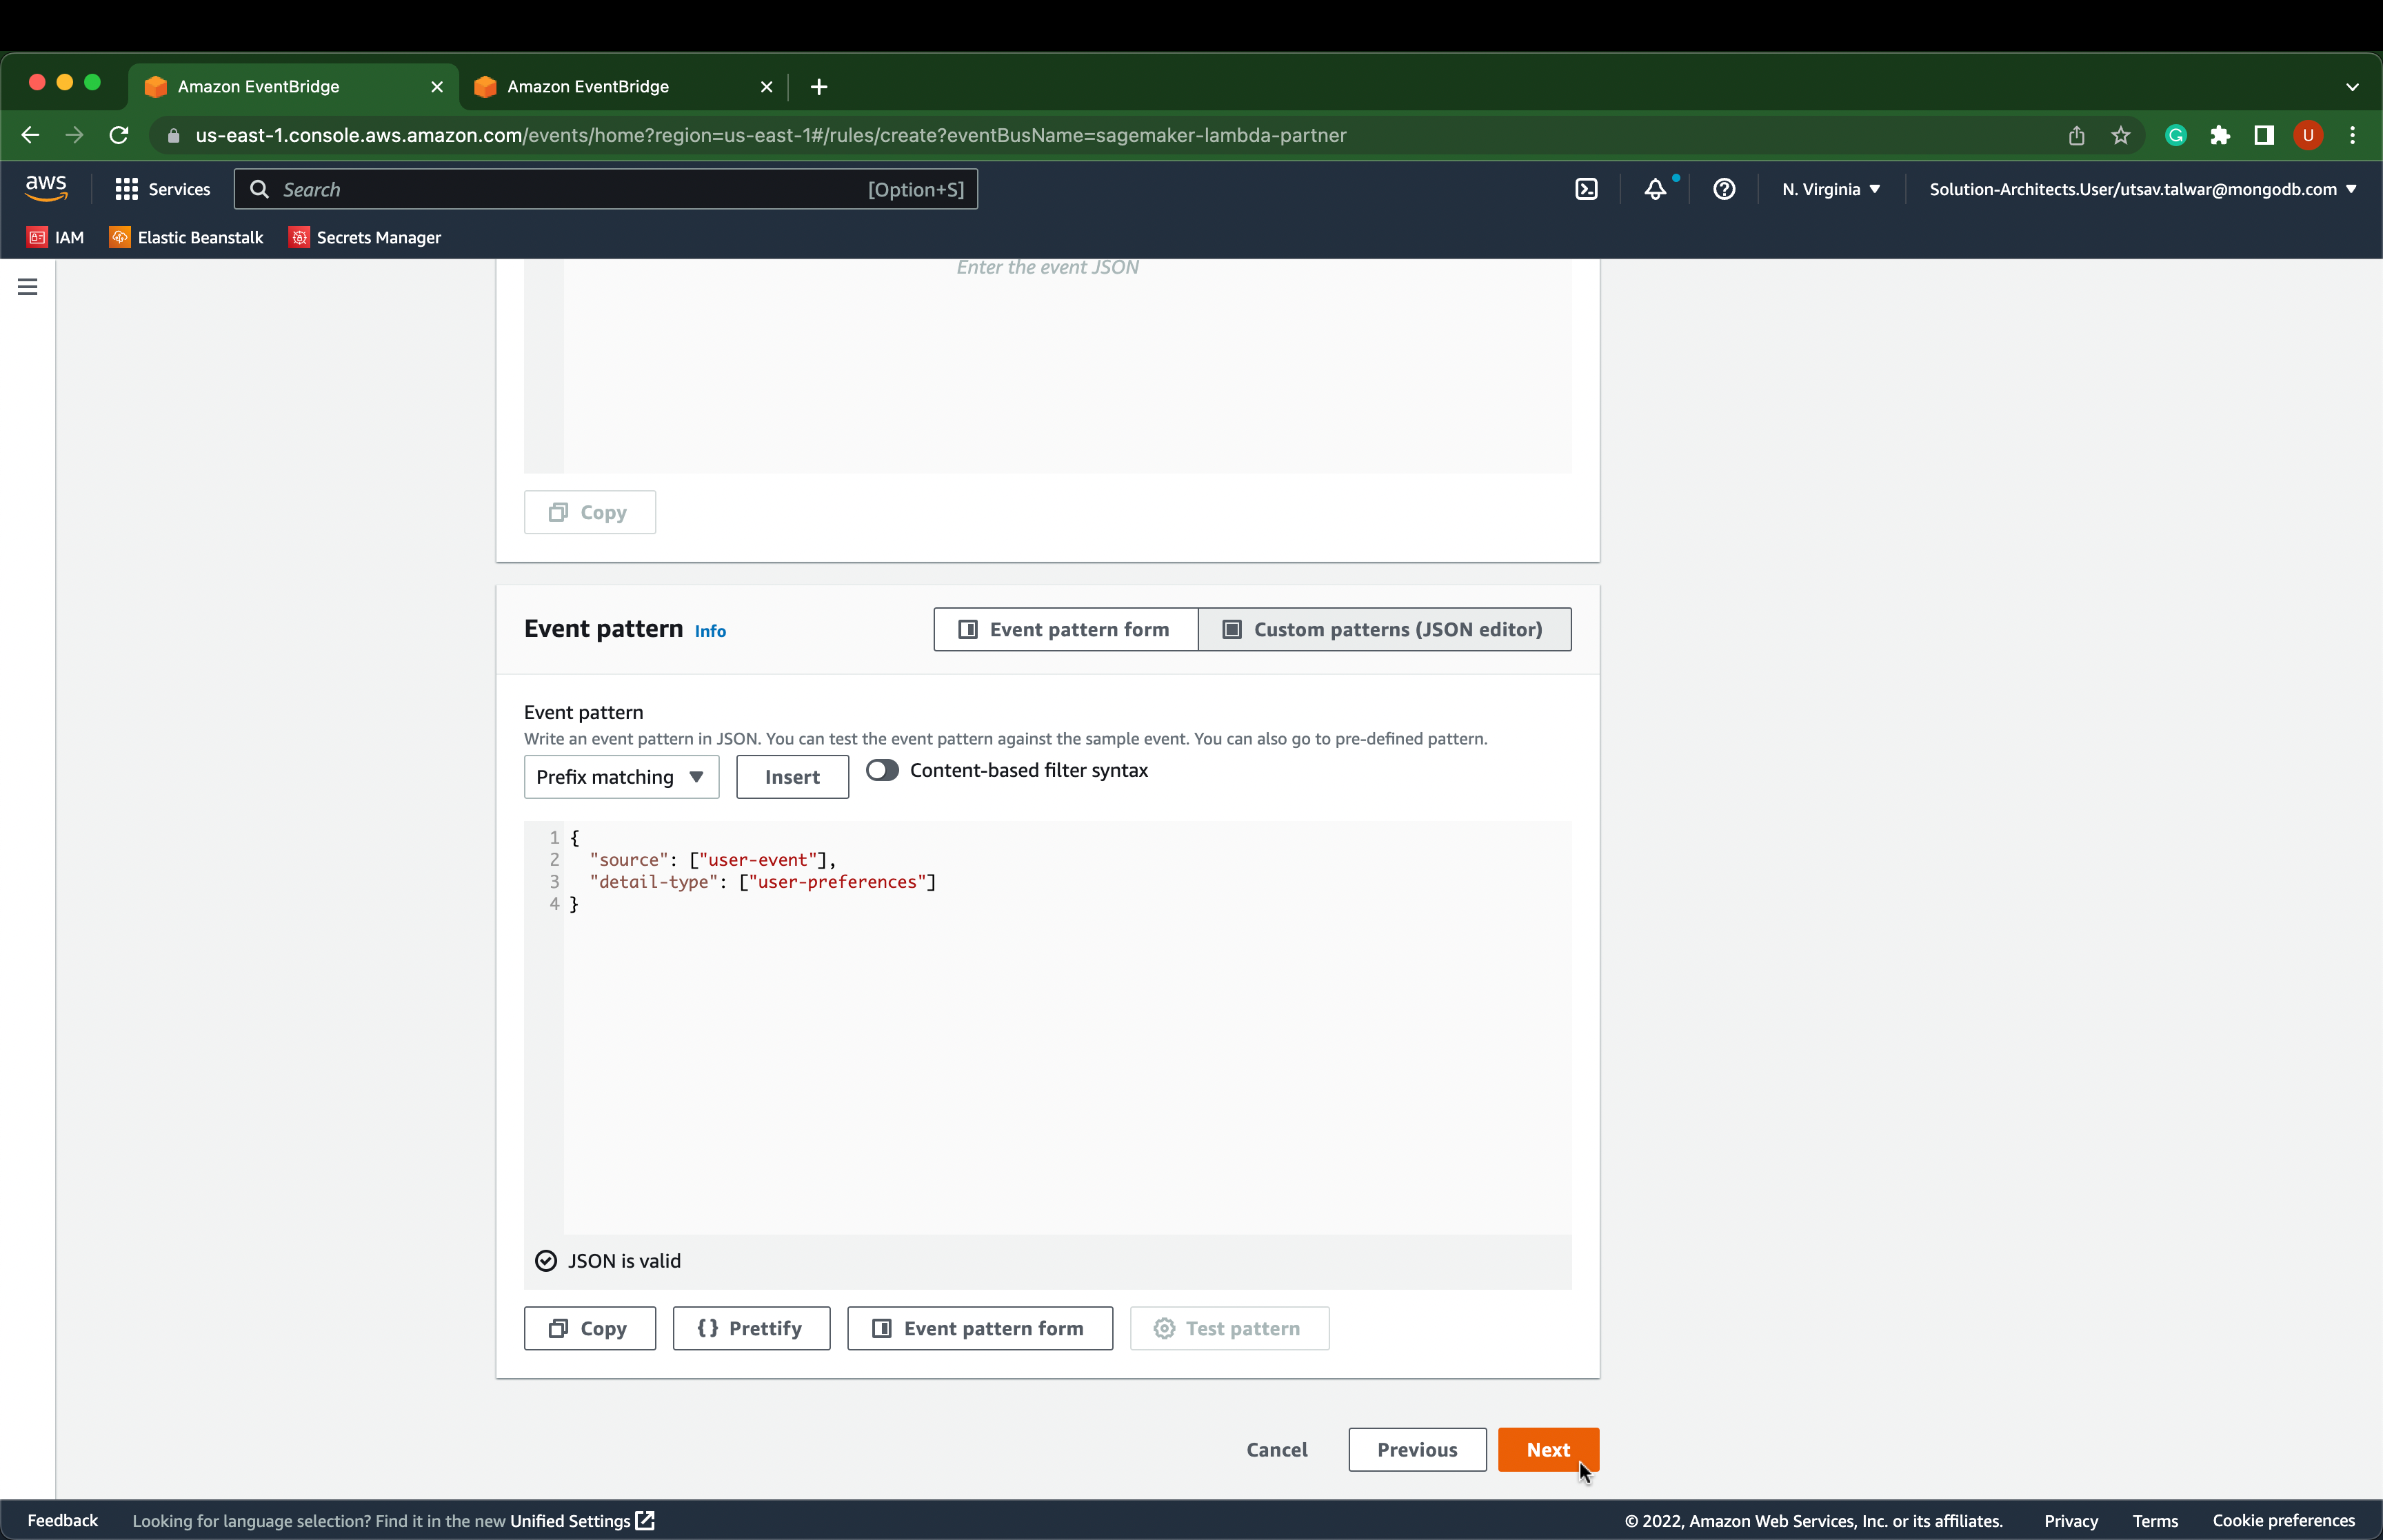Prettify the event pattern JSON

click(x=751, y=1328)
